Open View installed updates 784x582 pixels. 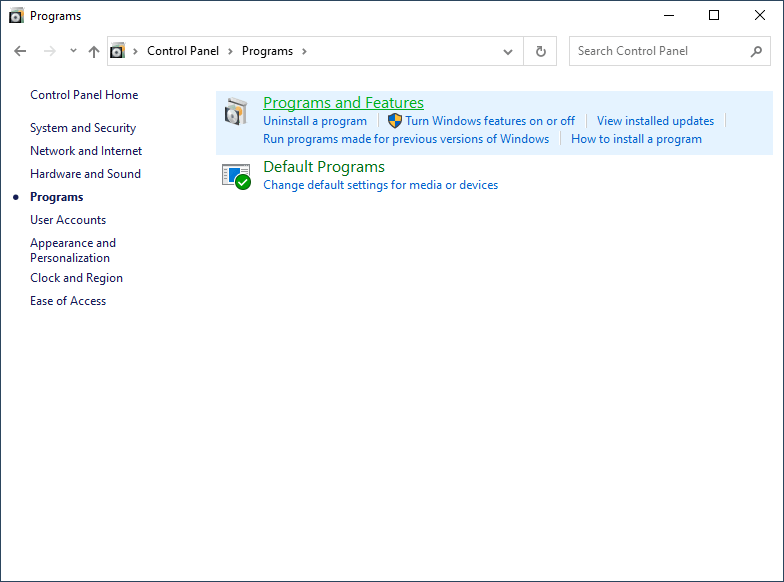click(x=656, y=121)
